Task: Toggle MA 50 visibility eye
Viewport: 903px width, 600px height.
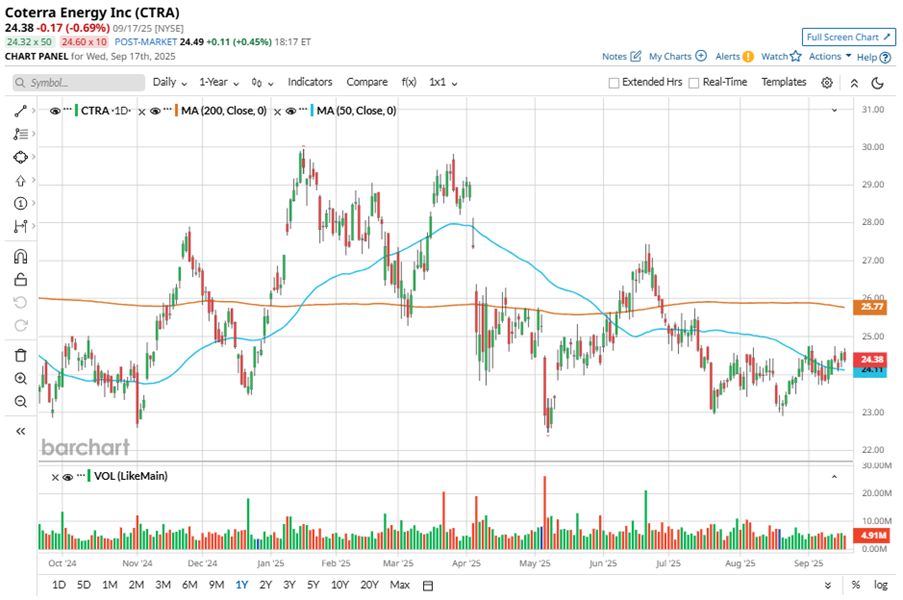Action: (x=290, y=111)
